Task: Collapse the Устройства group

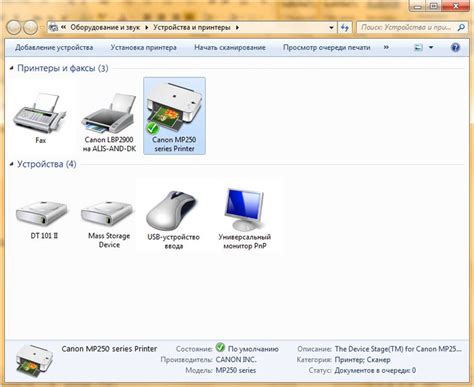Action: point(12,164)
